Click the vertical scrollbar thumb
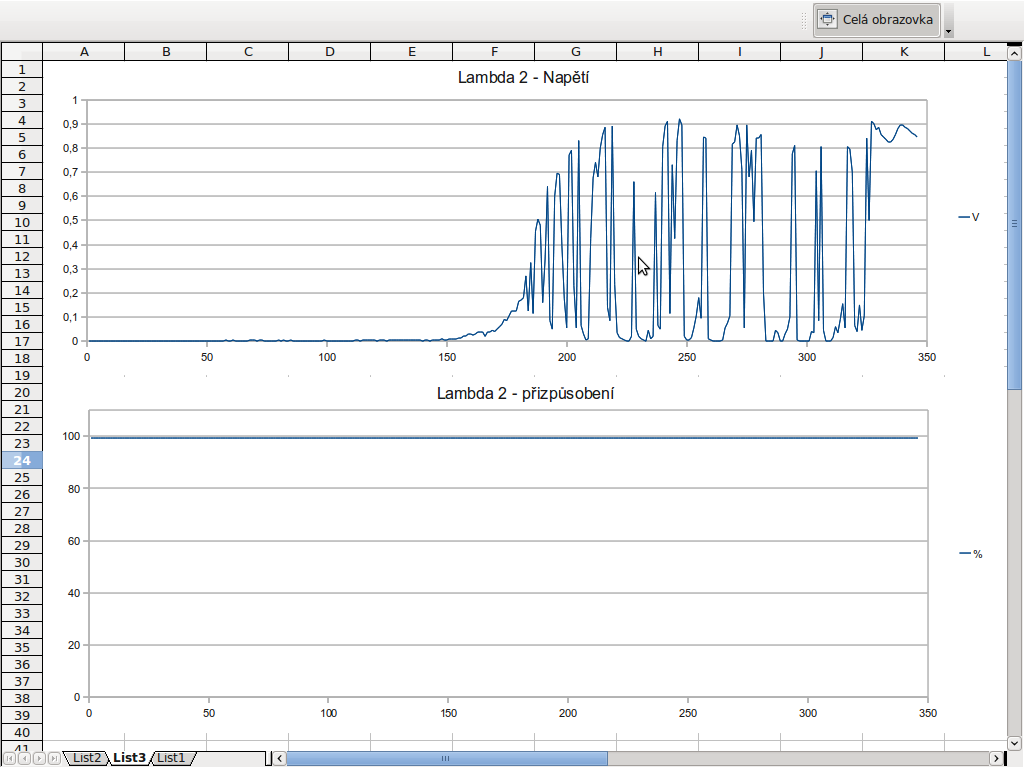 pyautogui.click(x=1015, y=222)
